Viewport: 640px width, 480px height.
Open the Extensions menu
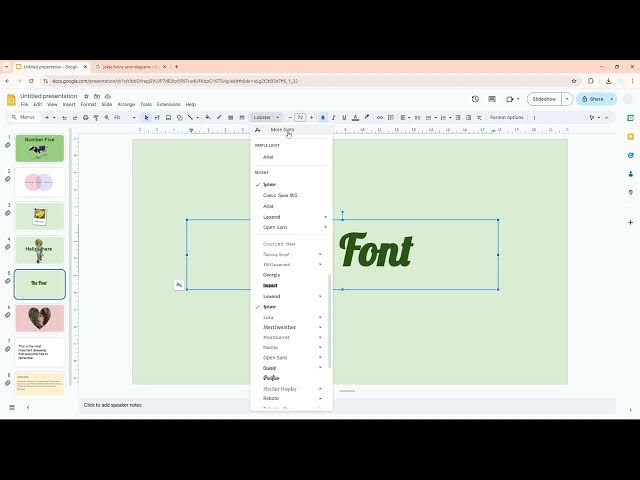click(168, 104)
